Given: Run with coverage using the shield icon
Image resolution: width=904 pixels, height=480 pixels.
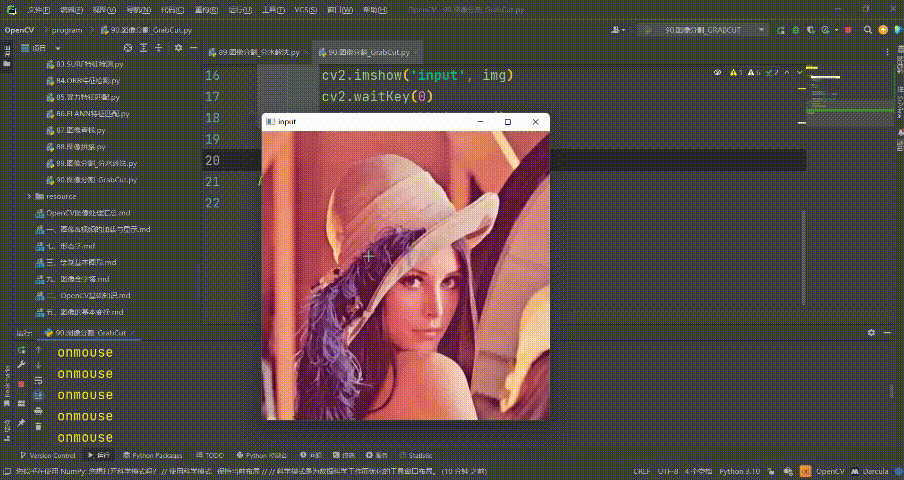Looking at the screenshot, I should pyautogui.click(x=811, y=30).
